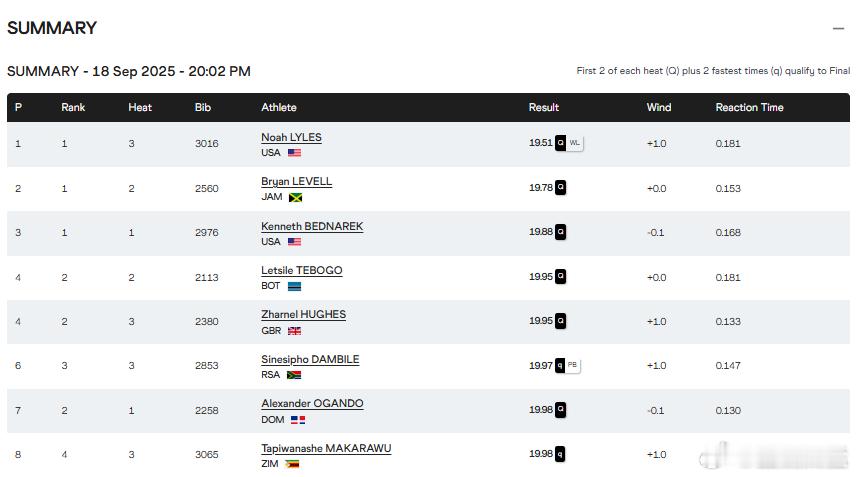The height and width of the screenshot is (477, 857).
Task: Open Letsile TEBOGO athlete profile link
Action: click(302, 270)
